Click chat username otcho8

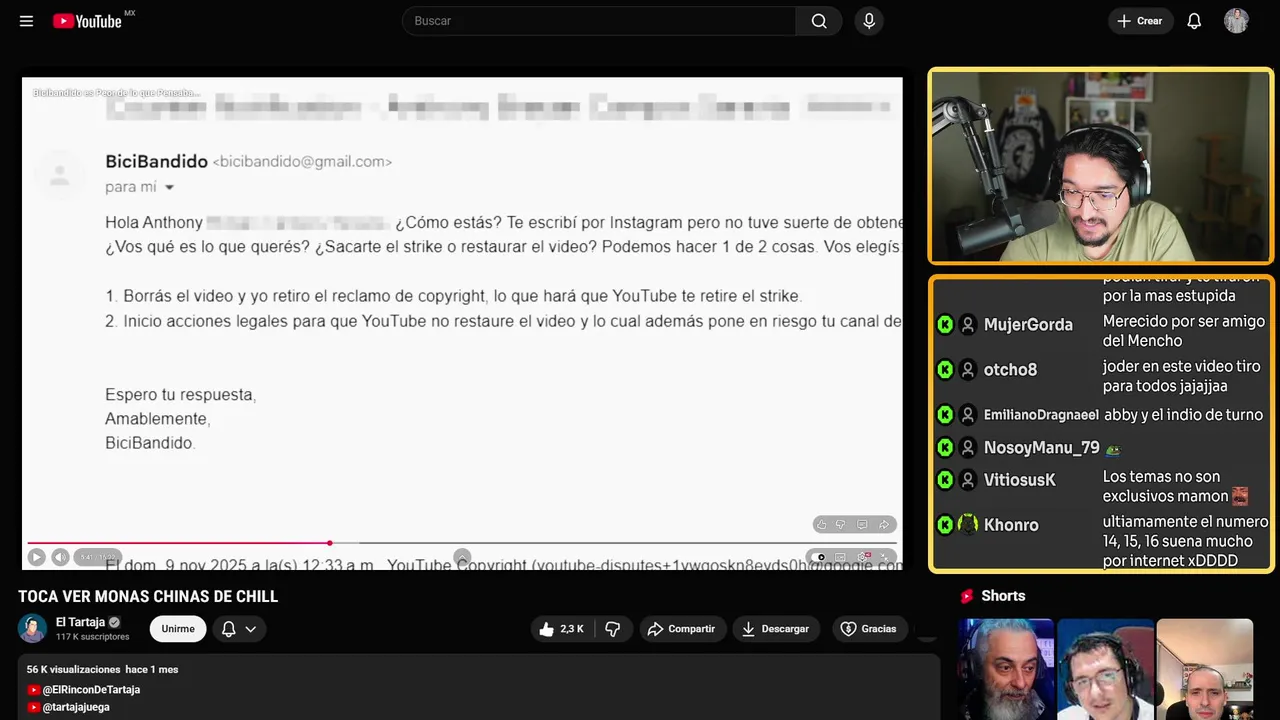(x=1010, y=370)
